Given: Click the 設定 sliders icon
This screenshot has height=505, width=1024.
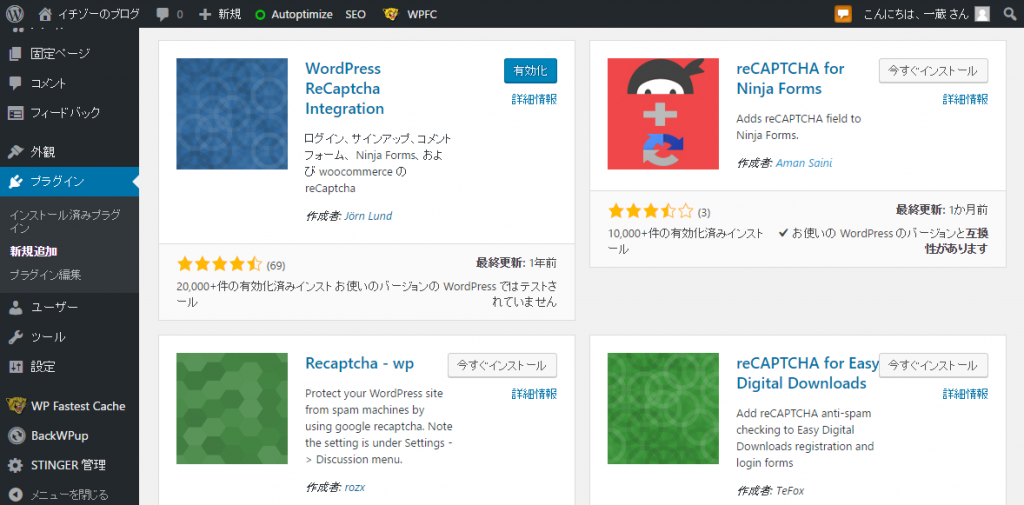Looking at the screenshot, I should tap(15, 367).
